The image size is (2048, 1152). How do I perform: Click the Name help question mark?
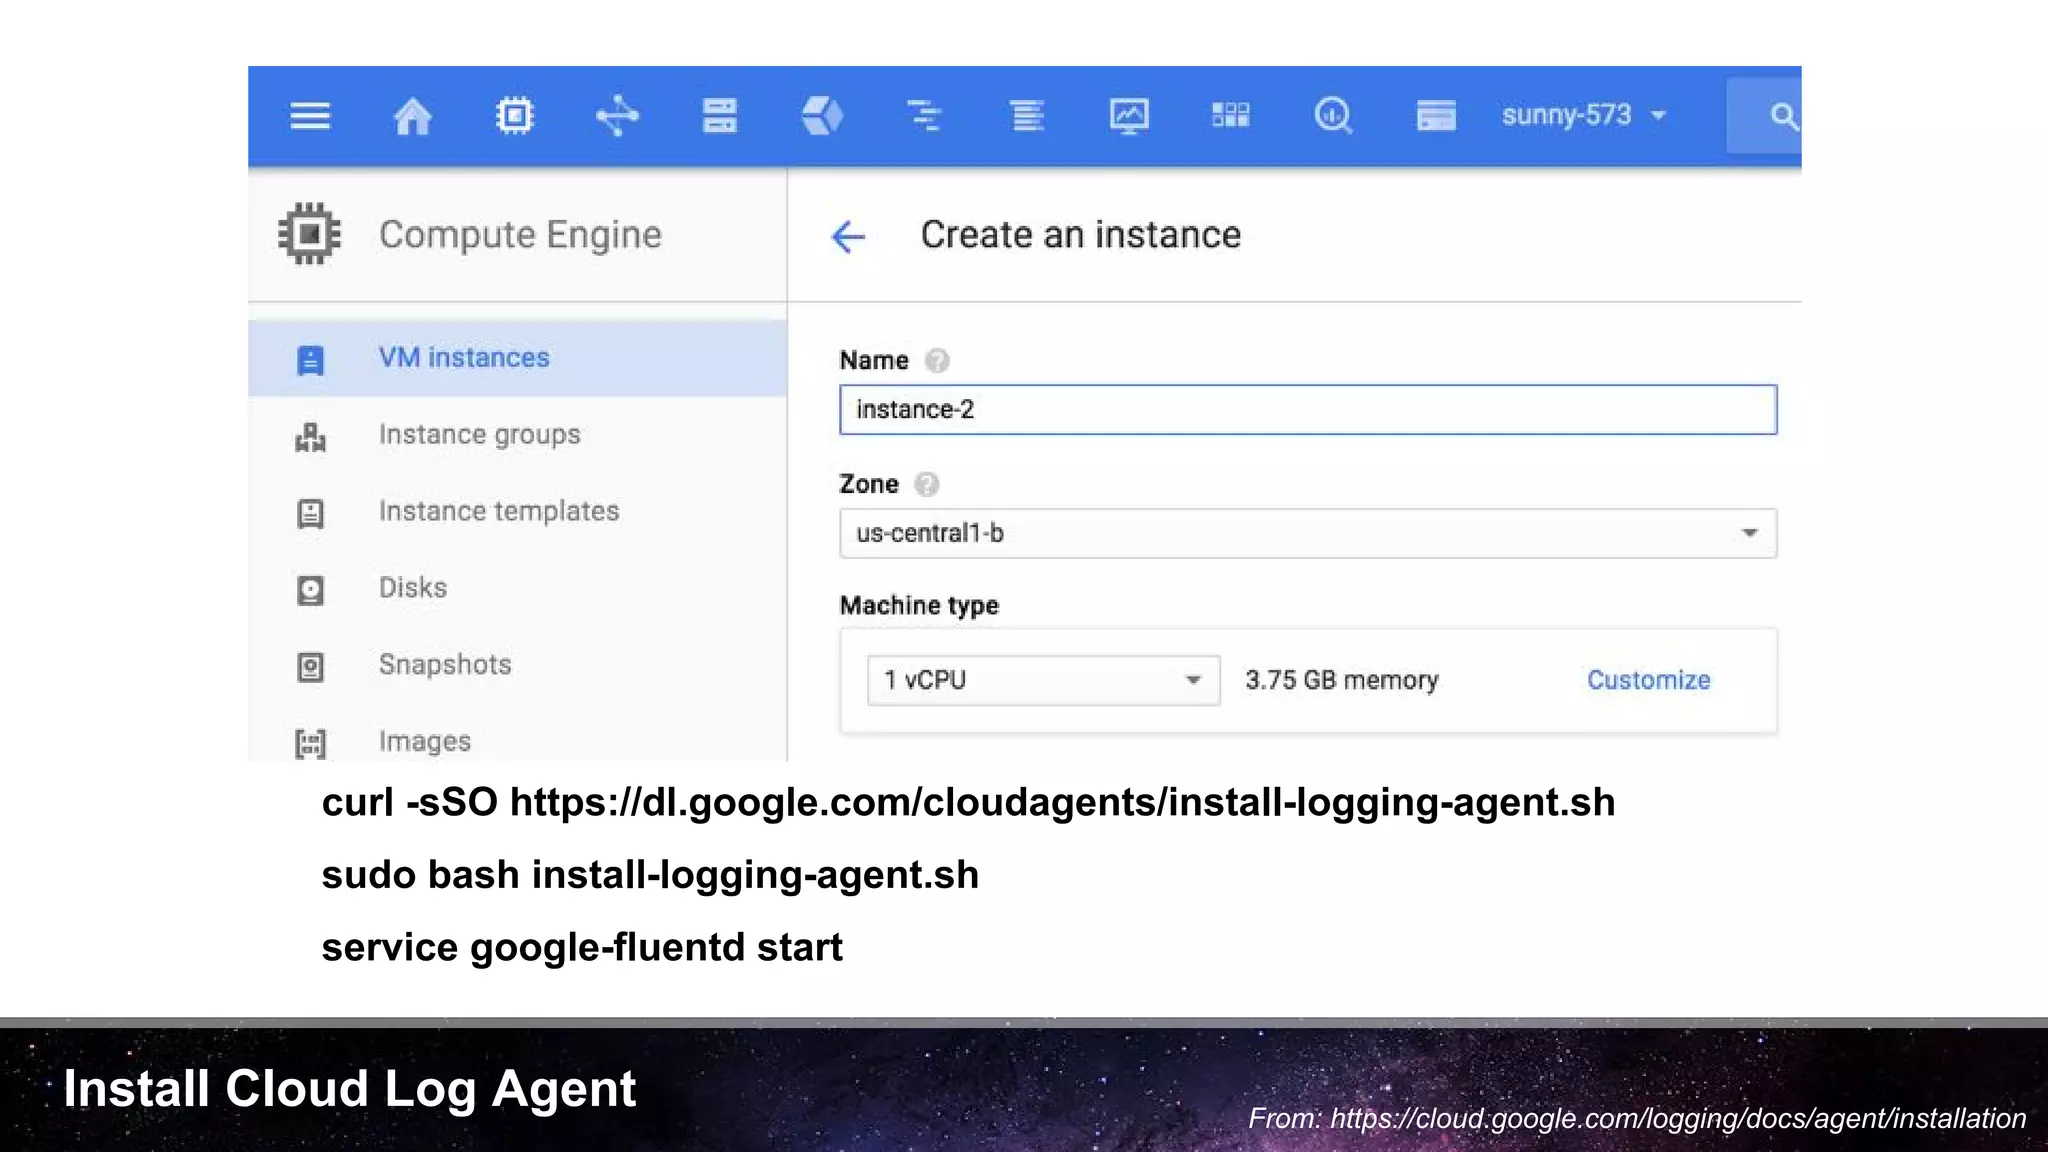tap(937, 361)
